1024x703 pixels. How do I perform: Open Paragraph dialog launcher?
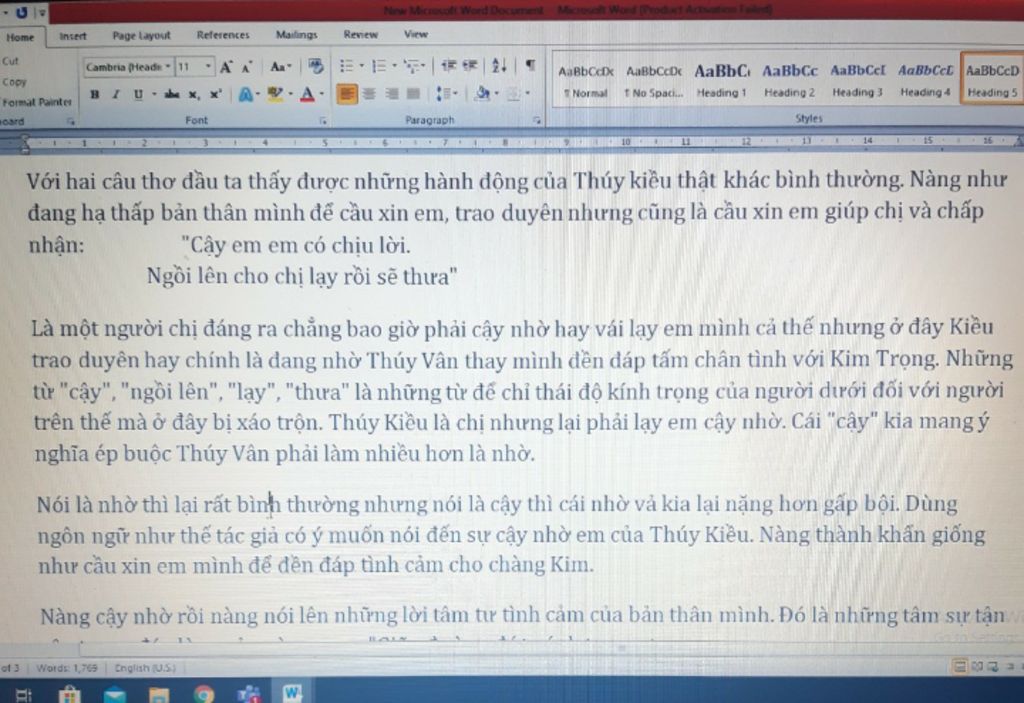(x=536, y=120)
